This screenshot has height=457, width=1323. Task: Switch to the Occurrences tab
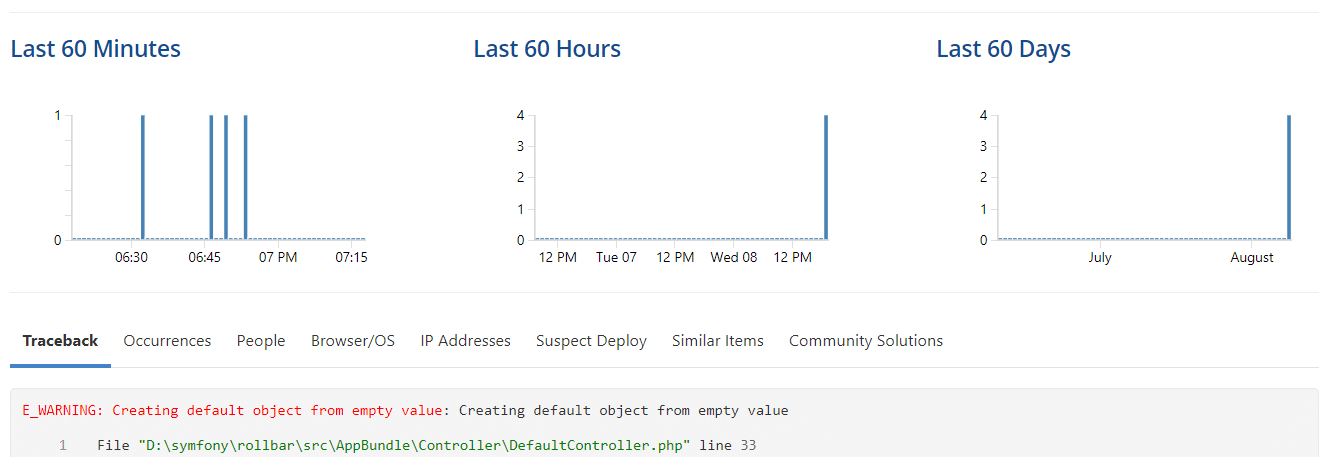pyautogui.click(x=167, y=341)
